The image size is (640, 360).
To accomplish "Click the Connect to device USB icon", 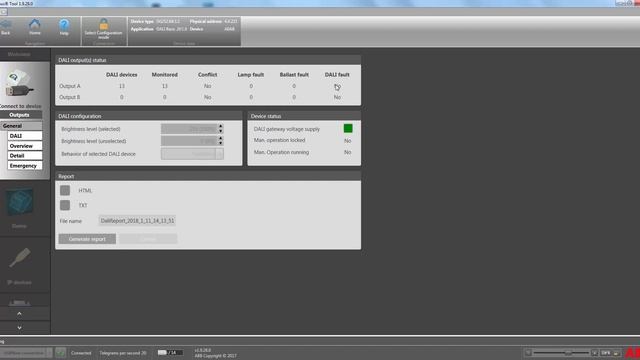I will 20,84.
